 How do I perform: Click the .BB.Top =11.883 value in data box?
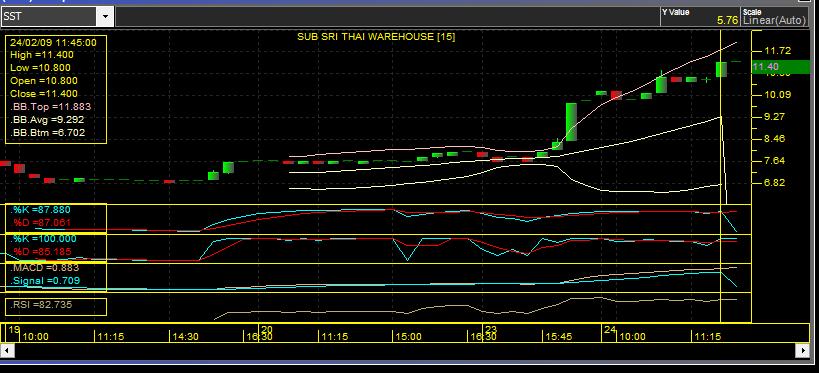51,107
